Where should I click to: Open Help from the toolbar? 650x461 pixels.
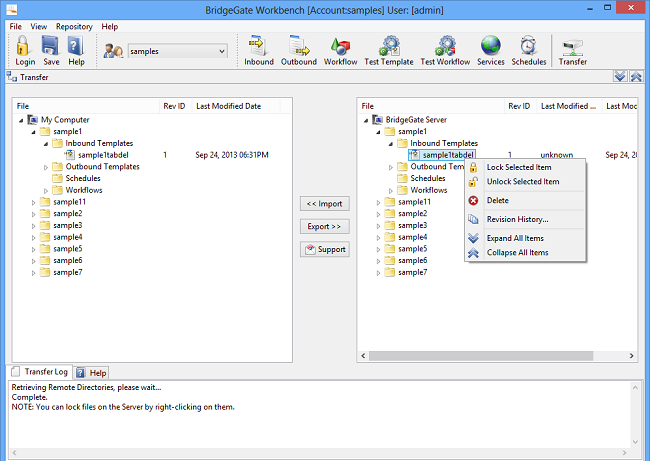pyautogui.click(x=76, y=51)
